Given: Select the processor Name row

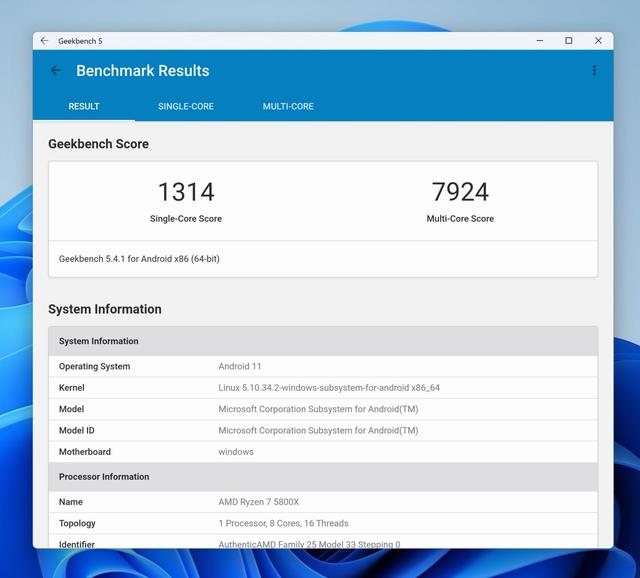Looking at the screenshot, I should coord(323,502).
